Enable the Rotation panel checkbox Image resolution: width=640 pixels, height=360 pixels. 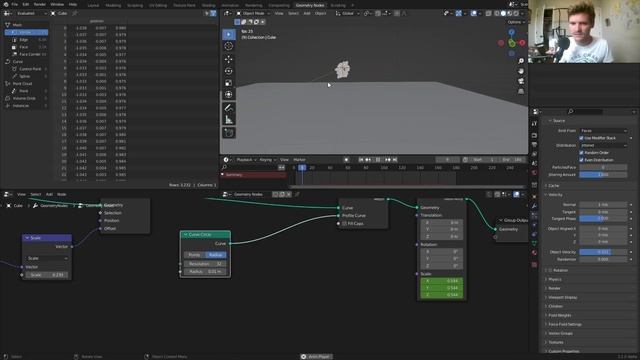click(x=550, y=270)
